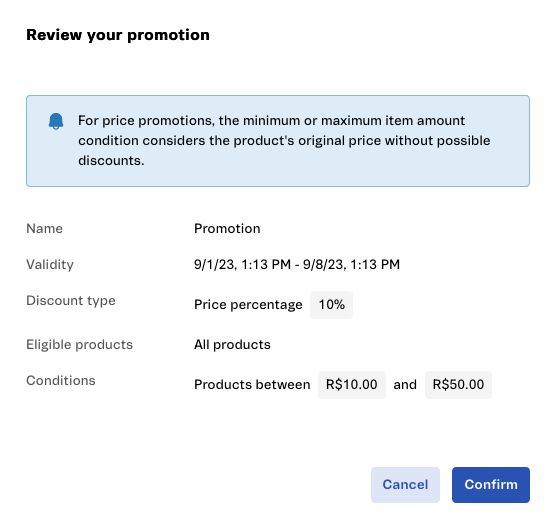Select the 10% discount badge
This screenshot has height=529, width=557.
click(x=331, y=305)
